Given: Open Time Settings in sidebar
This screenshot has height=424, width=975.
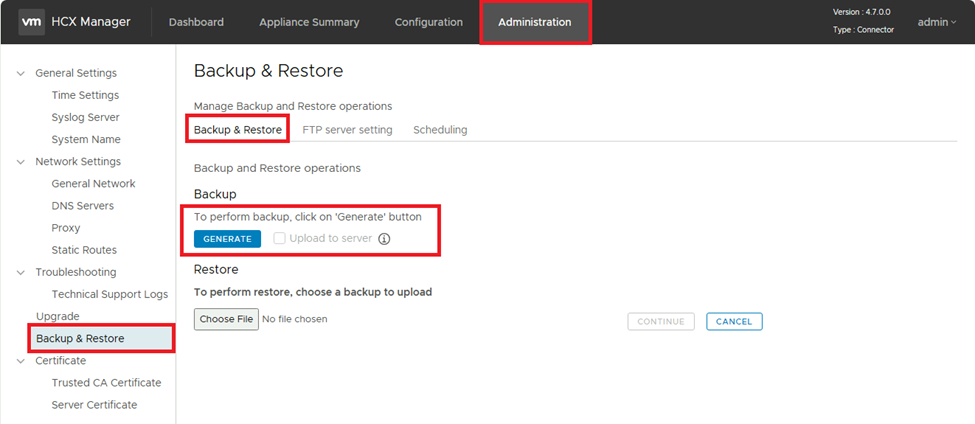Looking at the screenshot, I should [85, 95].
